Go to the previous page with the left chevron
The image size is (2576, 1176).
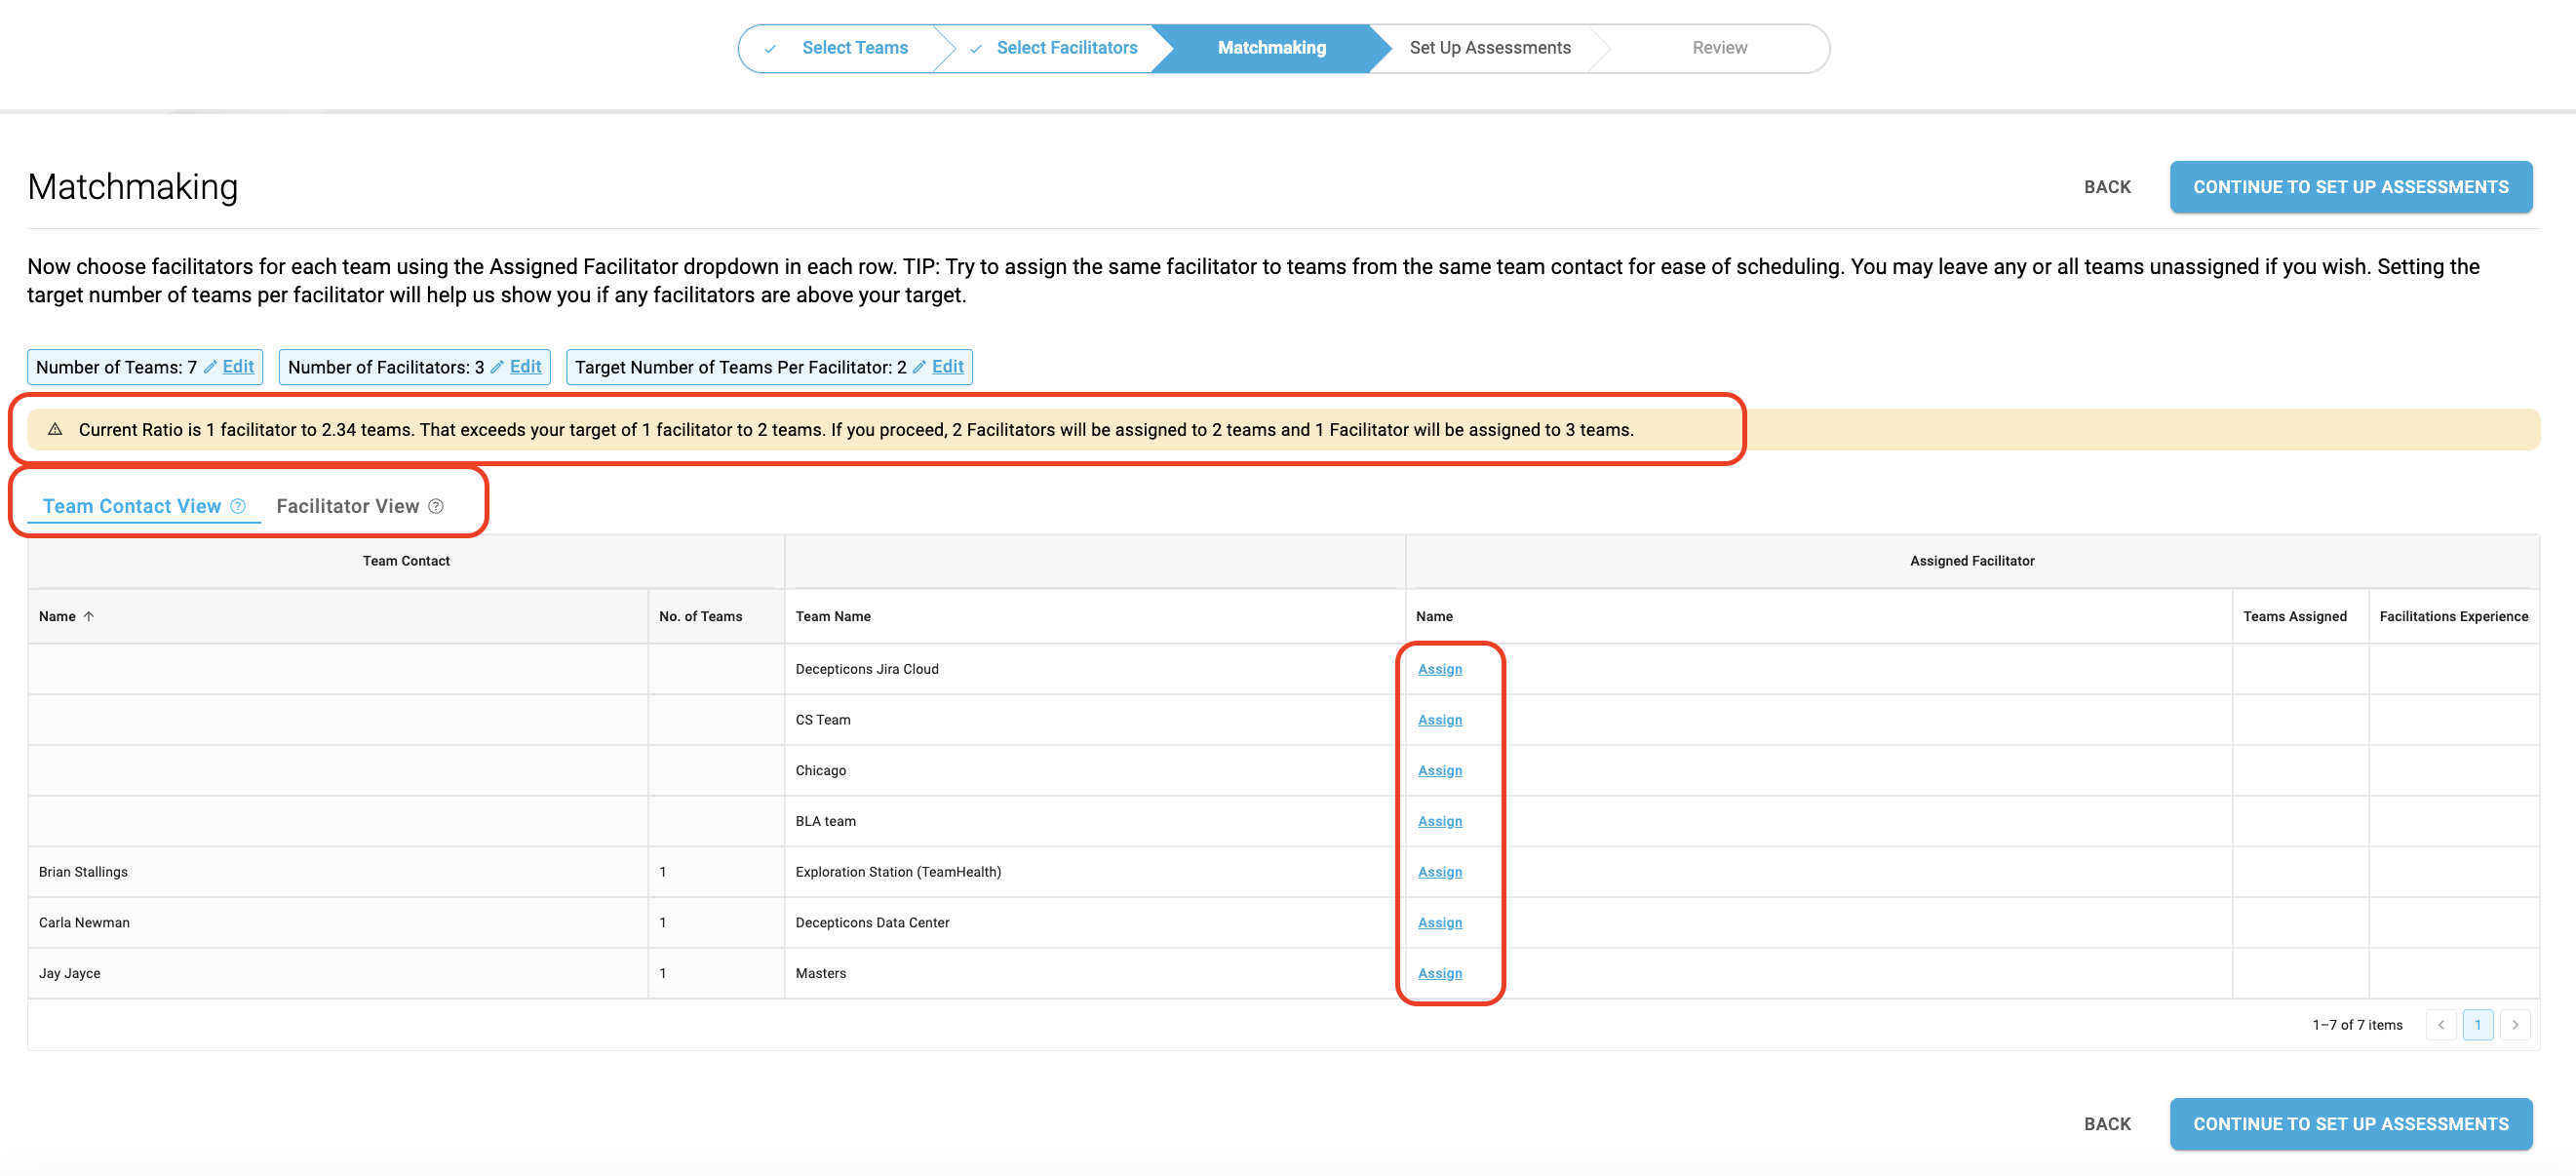tap(2441, 1025)
